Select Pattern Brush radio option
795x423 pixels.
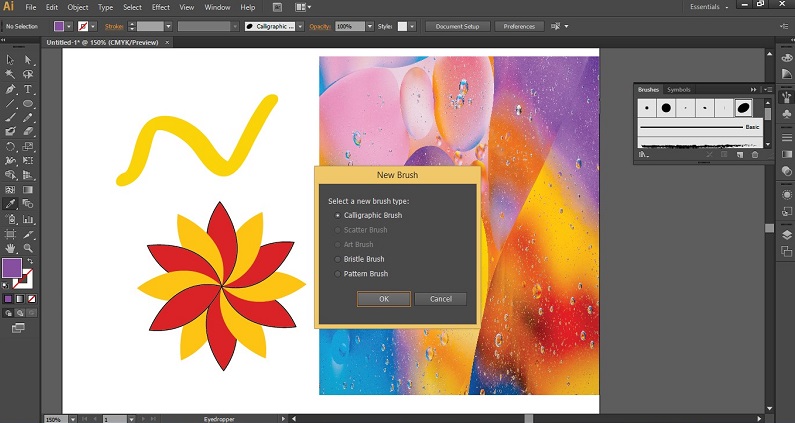[x=338, y=274]
